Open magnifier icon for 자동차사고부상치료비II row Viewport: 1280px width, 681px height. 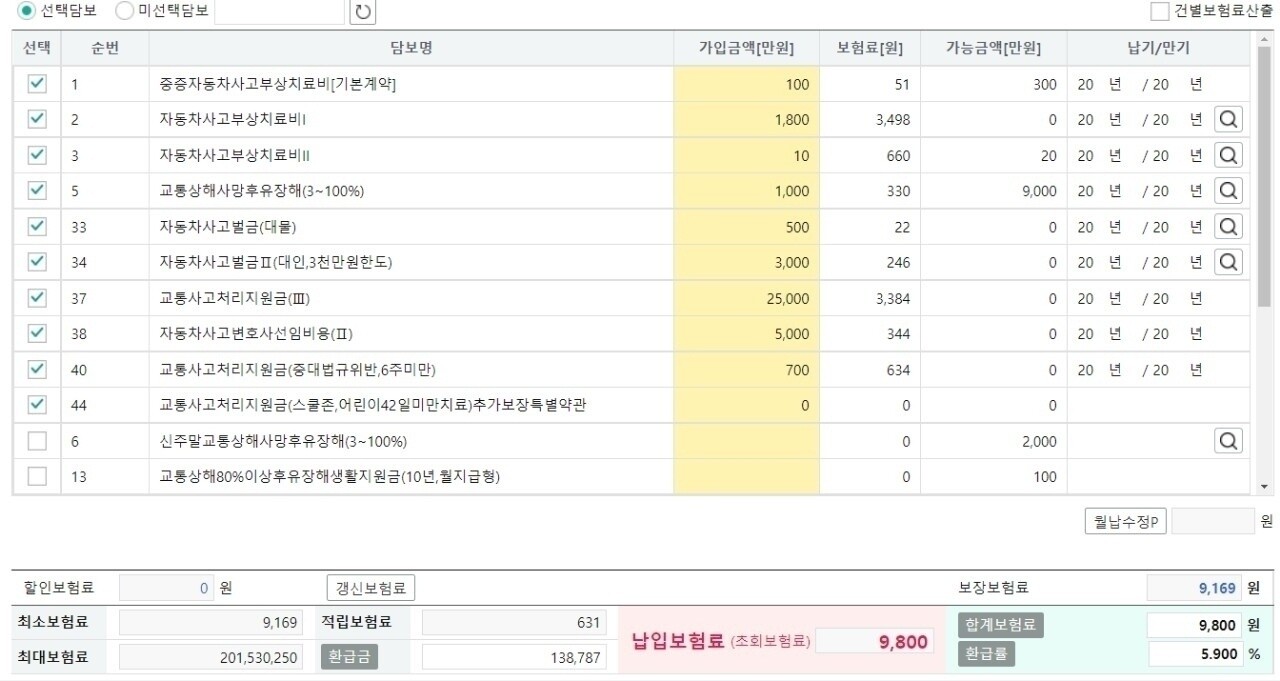[1228, 155]
